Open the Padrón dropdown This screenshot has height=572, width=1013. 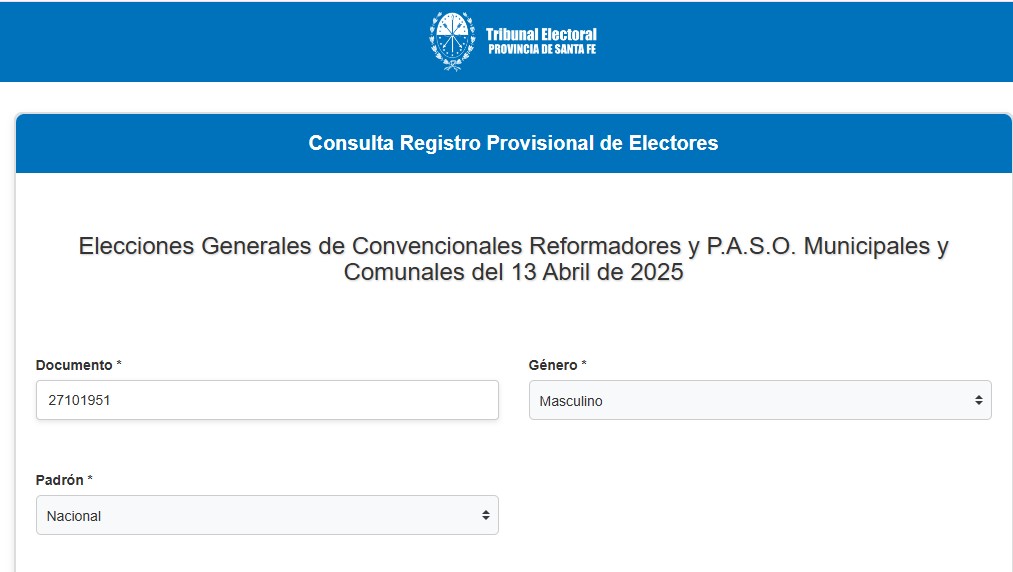point(266,515)
